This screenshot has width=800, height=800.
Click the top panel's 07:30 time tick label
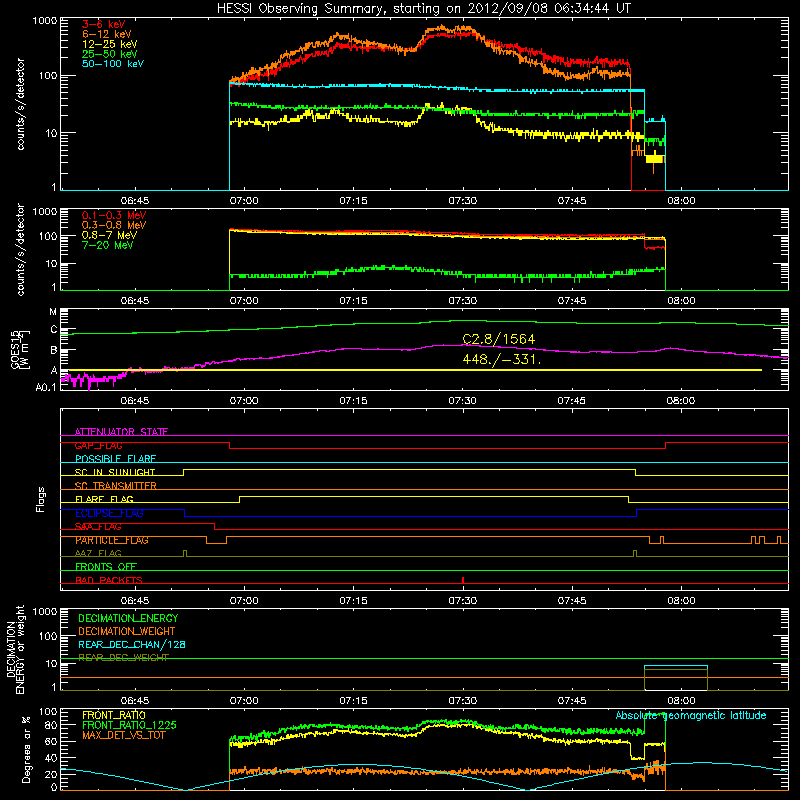pos(463,201)
